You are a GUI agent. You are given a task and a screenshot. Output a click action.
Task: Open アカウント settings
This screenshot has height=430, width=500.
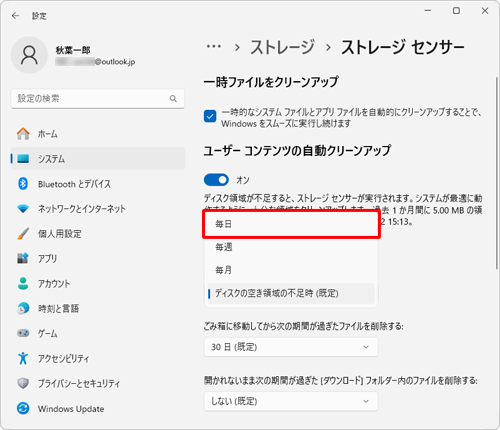(97, 283)
